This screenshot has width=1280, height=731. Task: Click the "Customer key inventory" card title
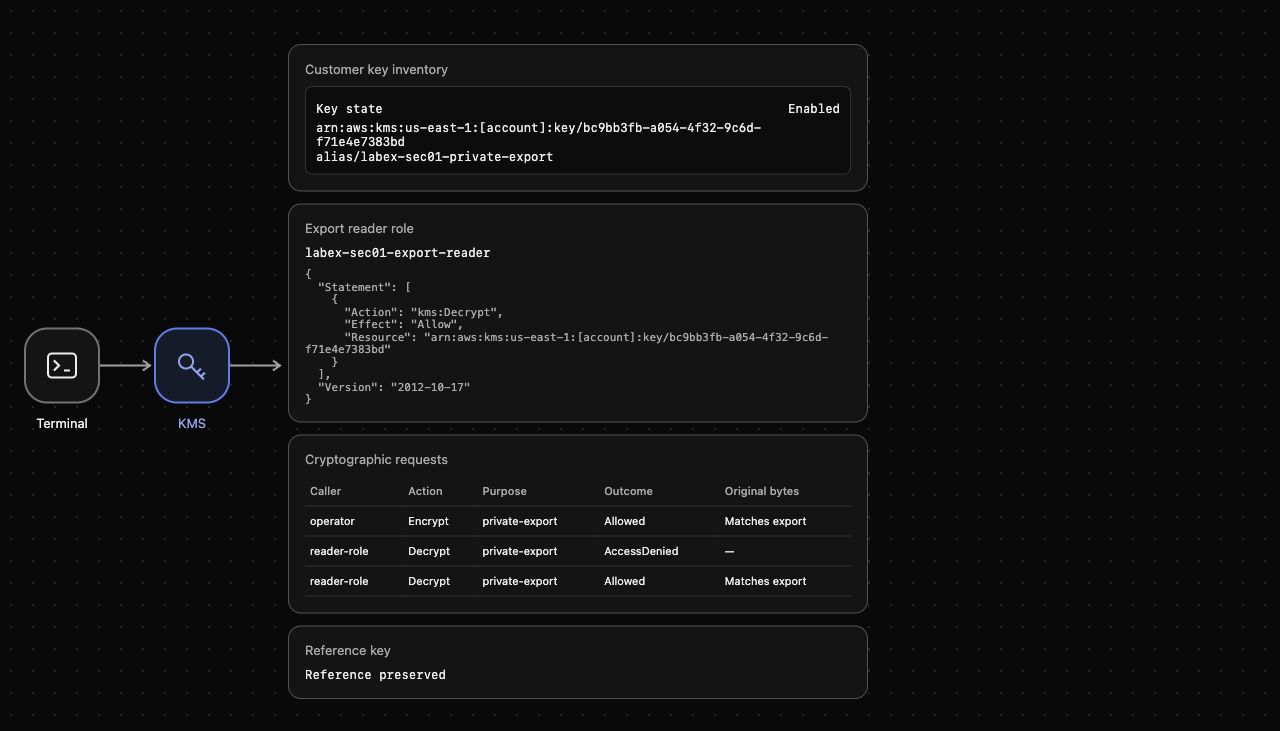click(x=376, y=70)
